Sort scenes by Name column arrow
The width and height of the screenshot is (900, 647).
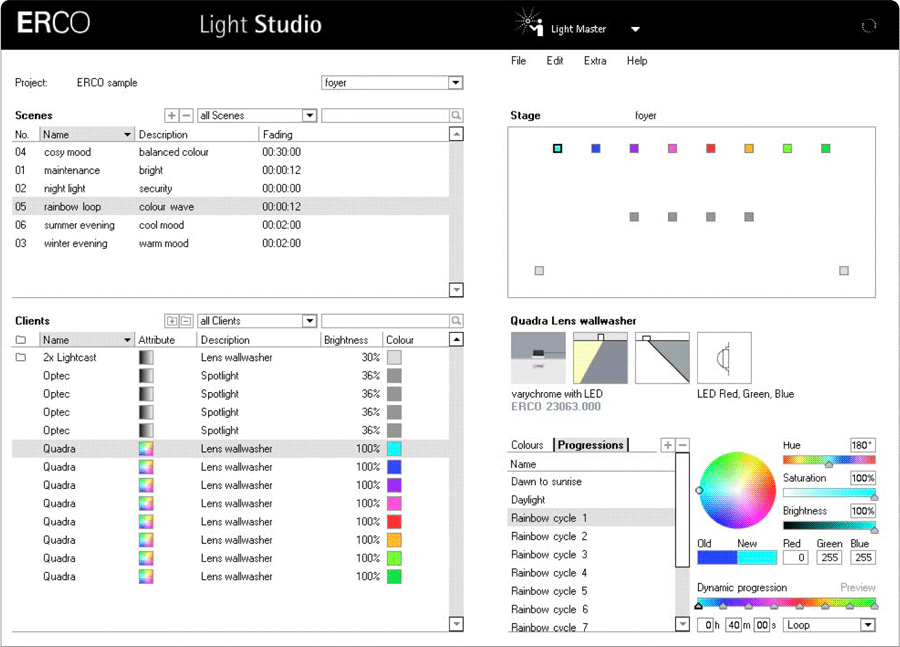(127, 134)
